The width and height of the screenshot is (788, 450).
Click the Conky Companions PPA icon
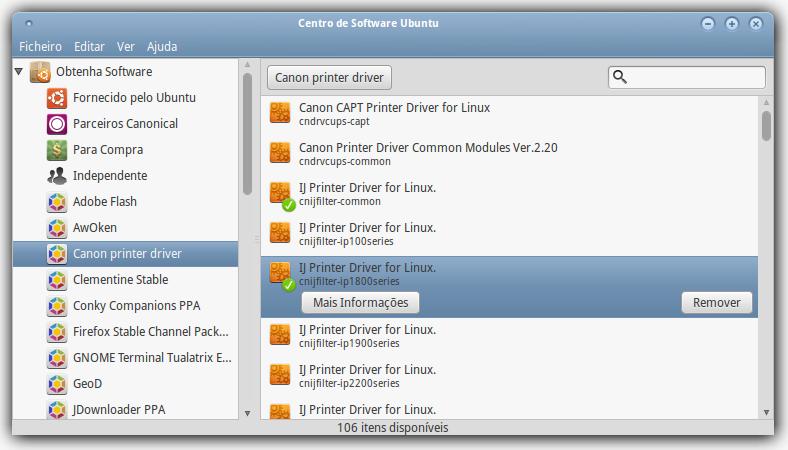pos(57,306)
